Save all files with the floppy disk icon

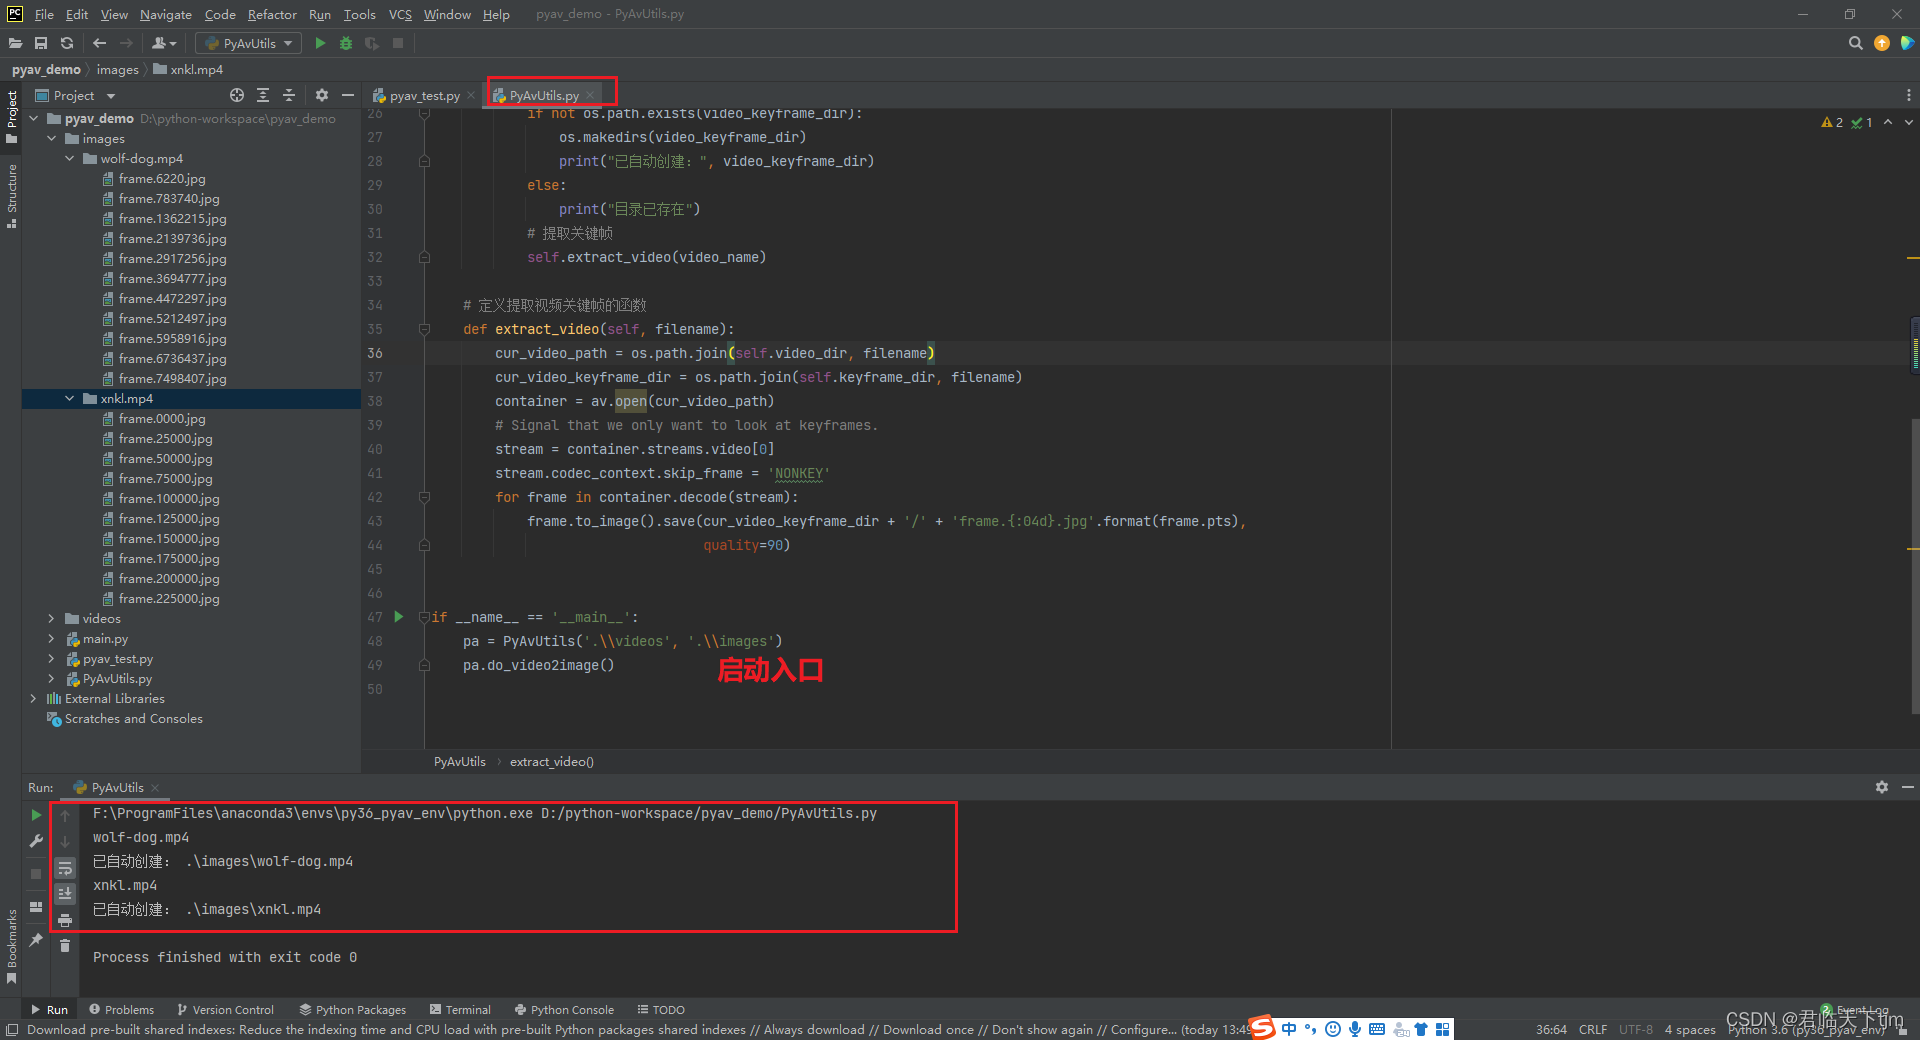[41, 43]
